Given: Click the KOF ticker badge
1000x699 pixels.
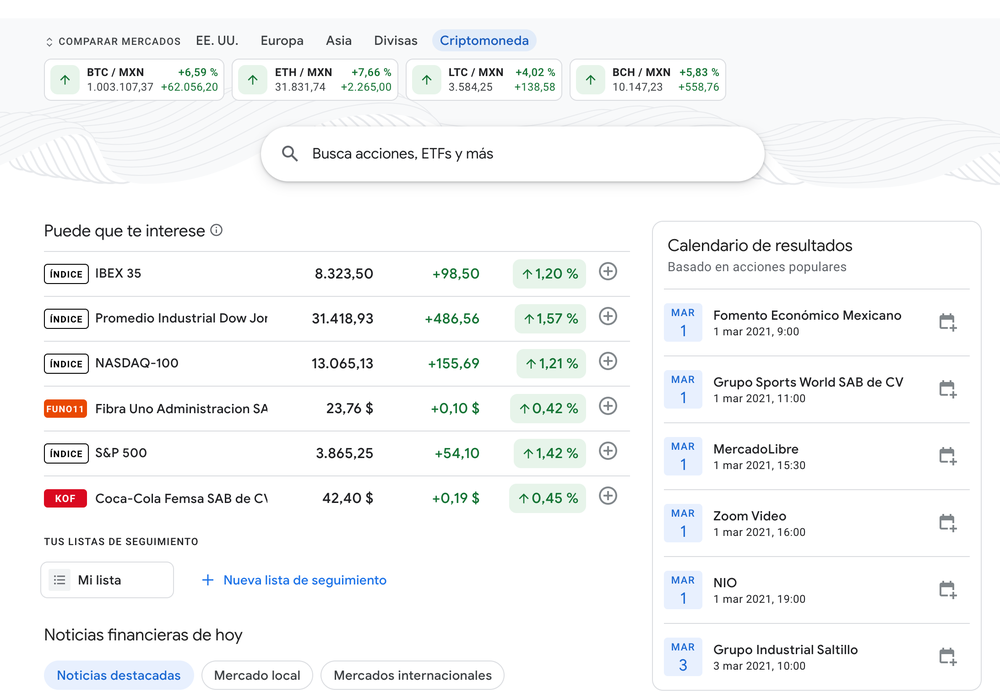Looking at the screenshot, I should pyautogui.click(x=65, y=498).
